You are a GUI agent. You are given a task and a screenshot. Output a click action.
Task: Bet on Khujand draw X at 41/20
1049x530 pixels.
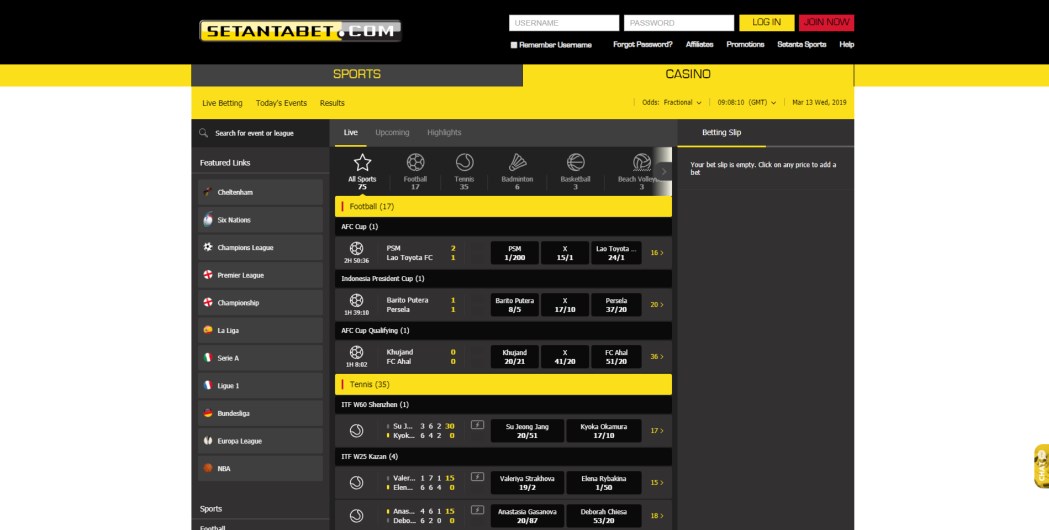[x=565, y=357]
